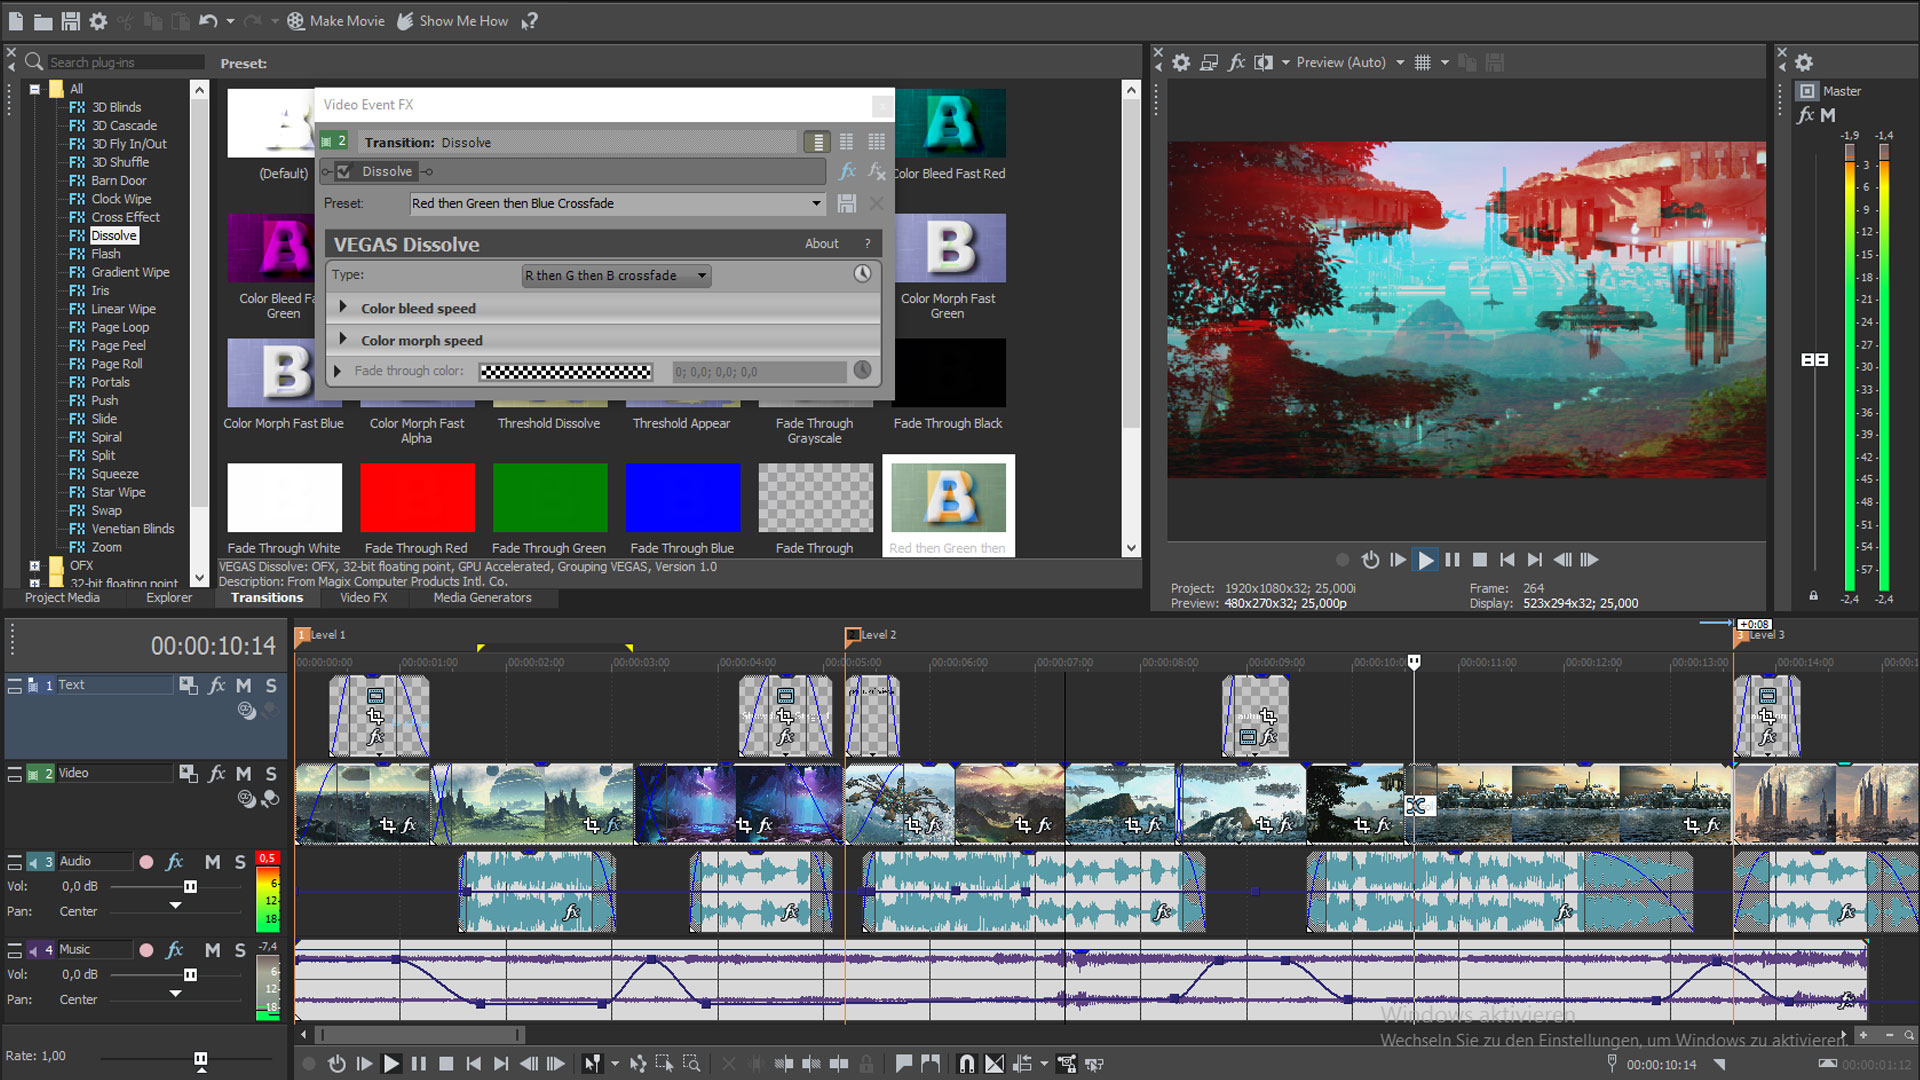The image size is (1920, 1080).
Task: Enable looped playback in the transport bar
Action: tap(337, 1063)
